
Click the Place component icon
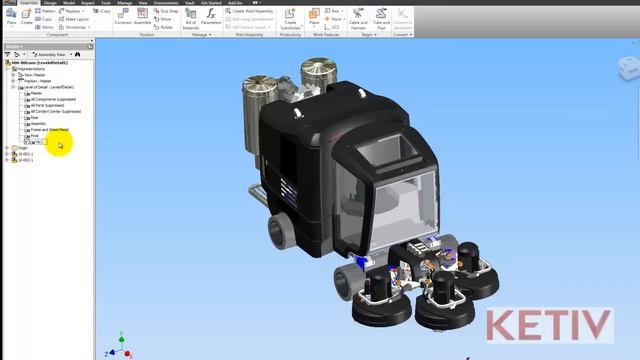pos(11,14)
